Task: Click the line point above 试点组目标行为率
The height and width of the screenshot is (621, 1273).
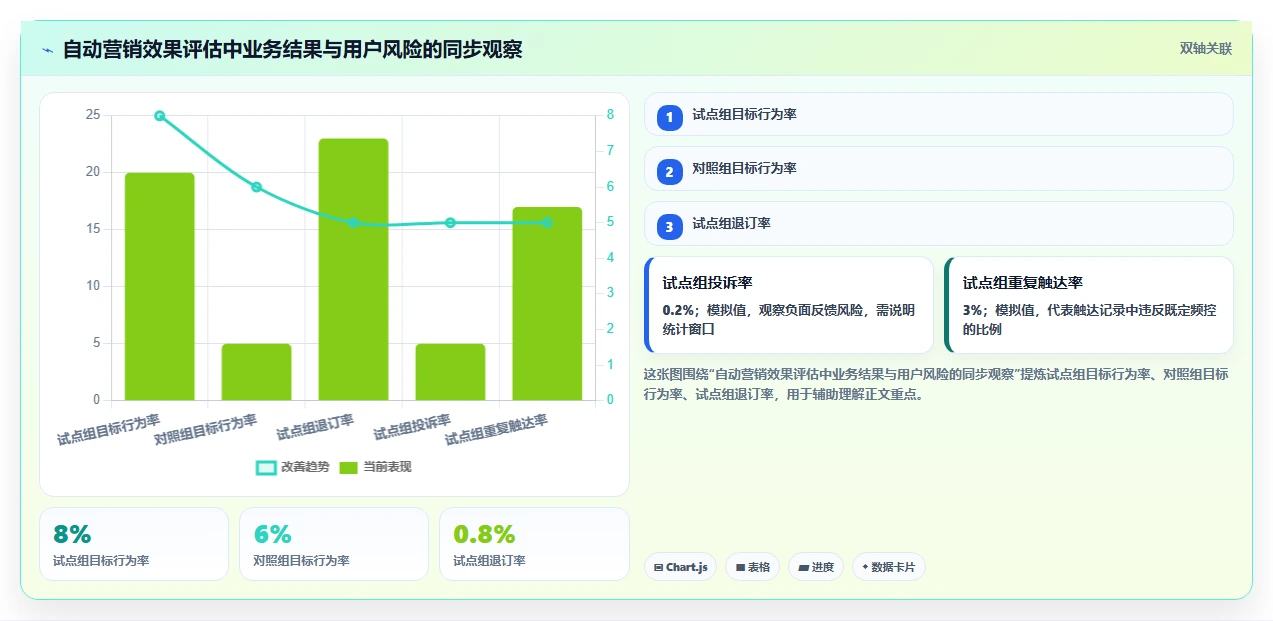Action: click(160, 116)
